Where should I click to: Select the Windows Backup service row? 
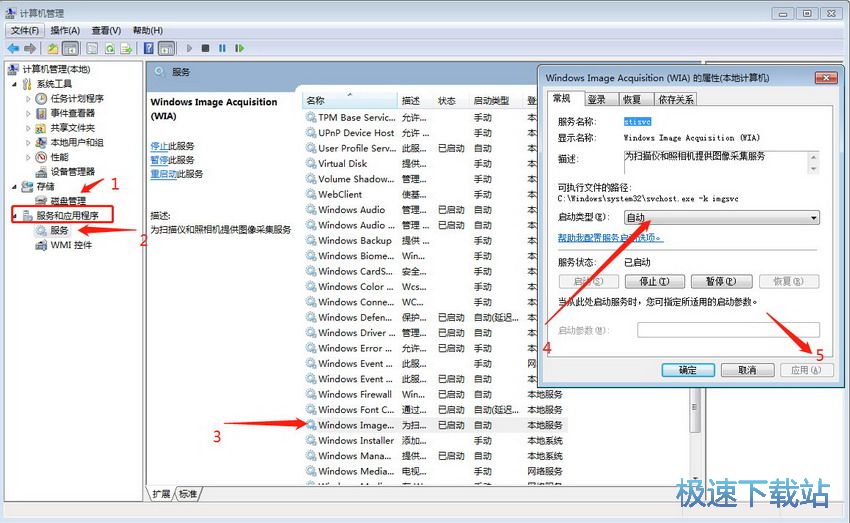coord(420,240)
